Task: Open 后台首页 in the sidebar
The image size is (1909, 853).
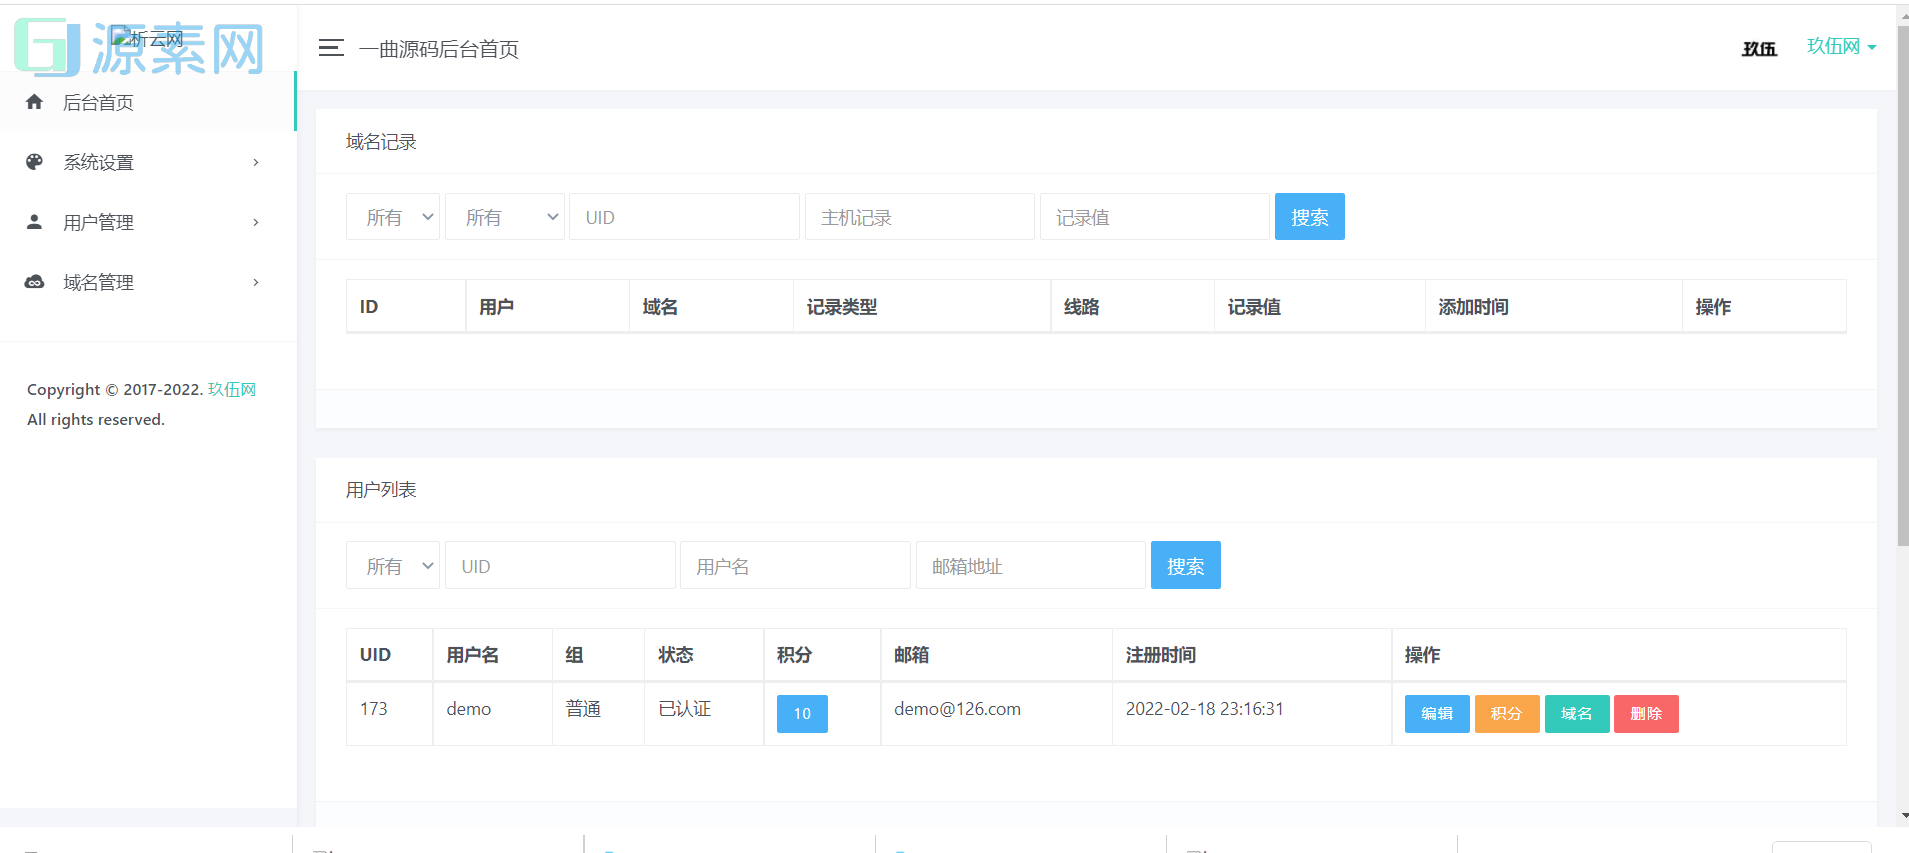Action: pyautogui.click(x=148, y=102)
